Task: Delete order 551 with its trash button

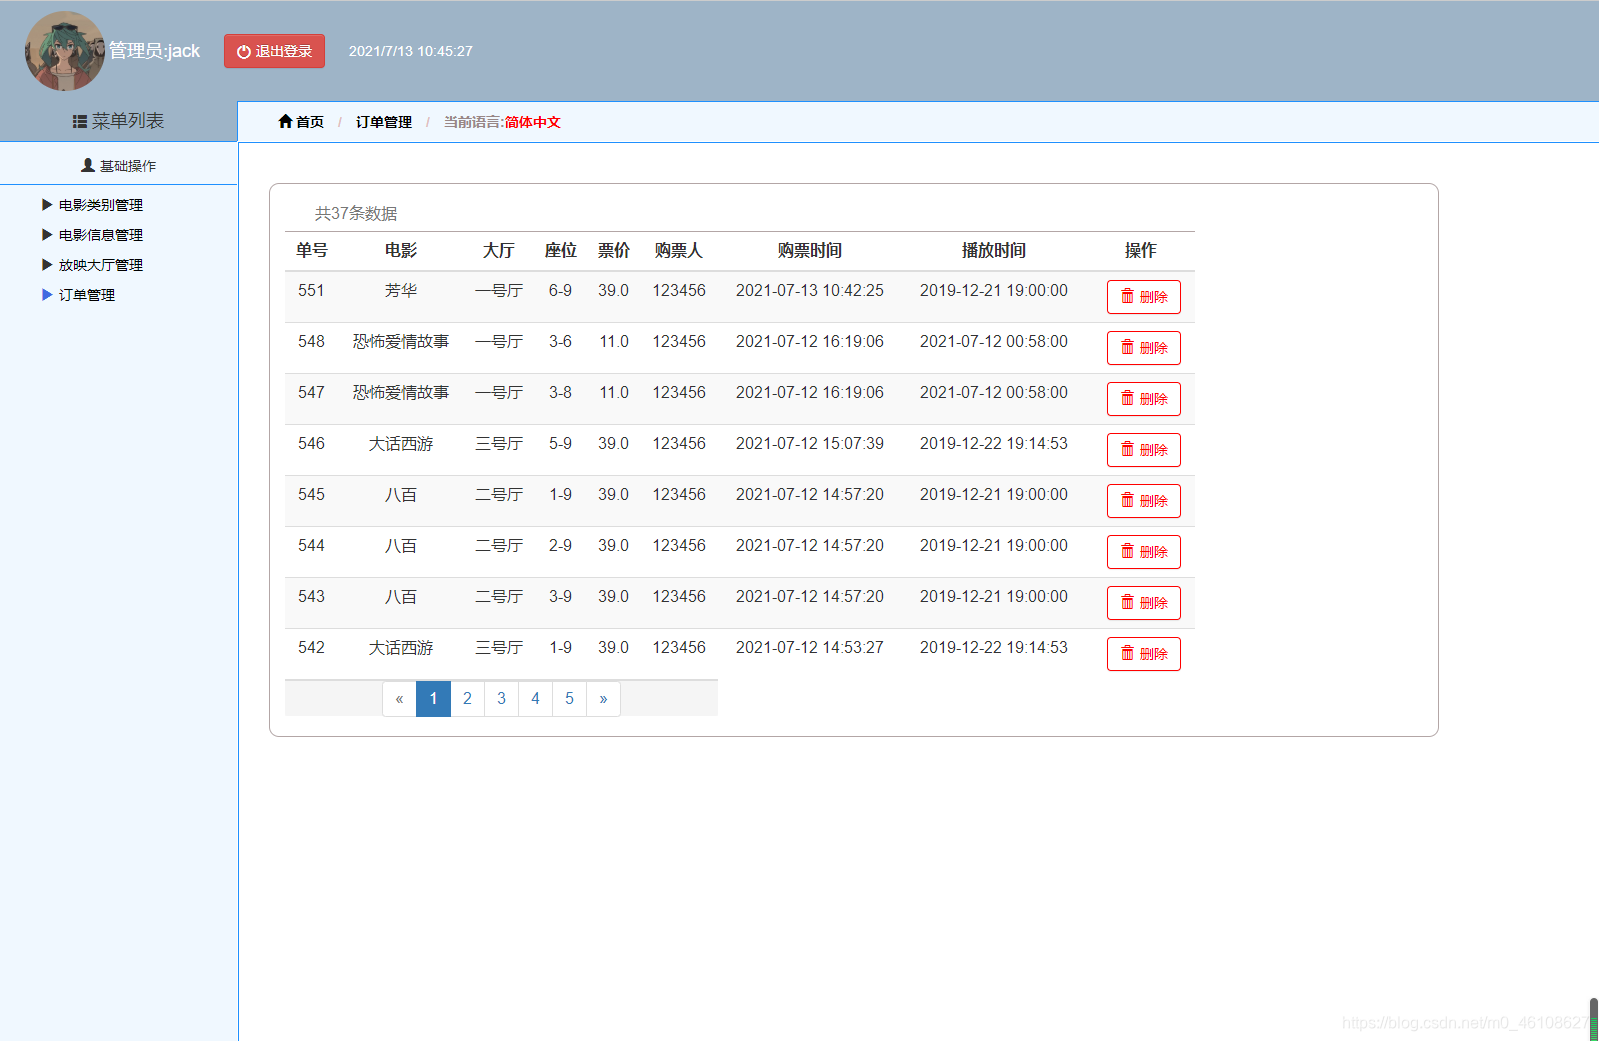Action: [1144, 297]
